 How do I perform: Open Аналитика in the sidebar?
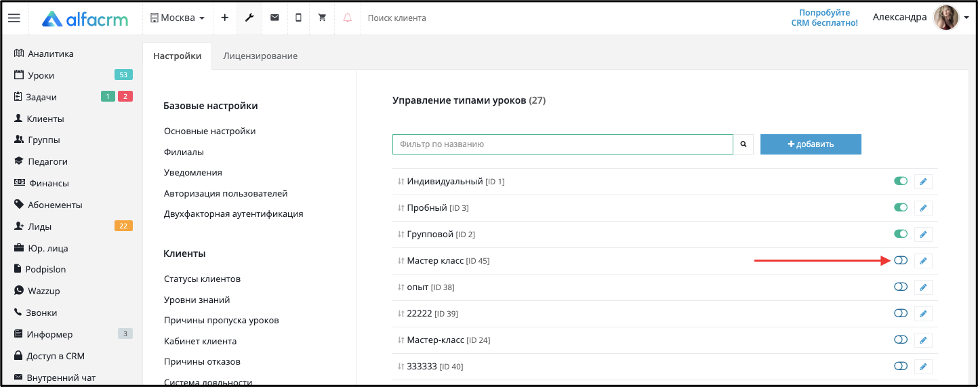[x=43, y=54]
